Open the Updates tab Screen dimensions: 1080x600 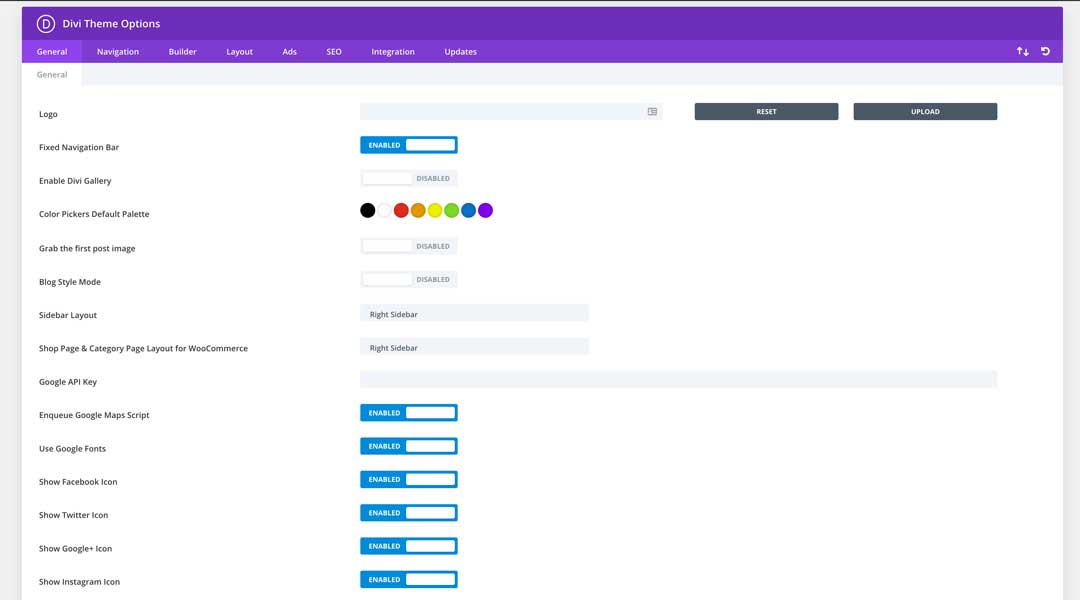(x=460, y=52)
